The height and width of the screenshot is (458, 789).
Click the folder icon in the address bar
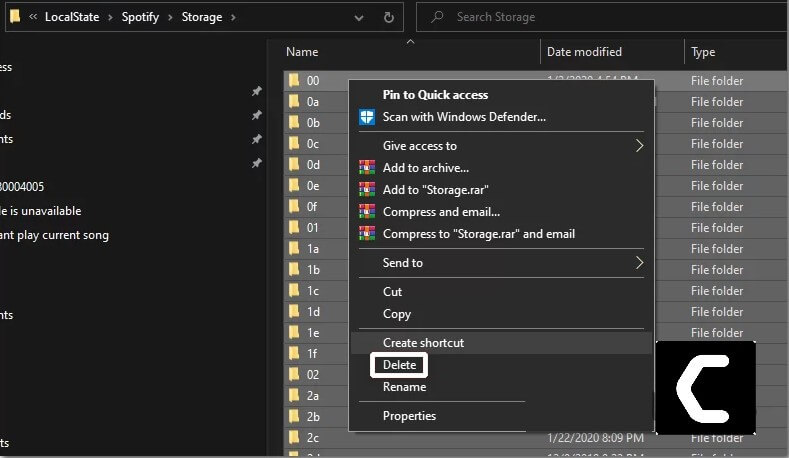(15, 17)
